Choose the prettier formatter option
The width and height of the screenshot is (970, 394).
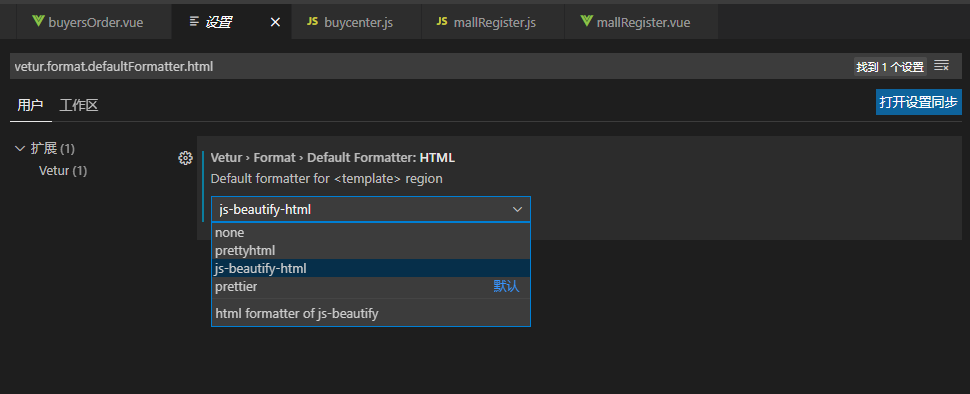tap(371, 286)
